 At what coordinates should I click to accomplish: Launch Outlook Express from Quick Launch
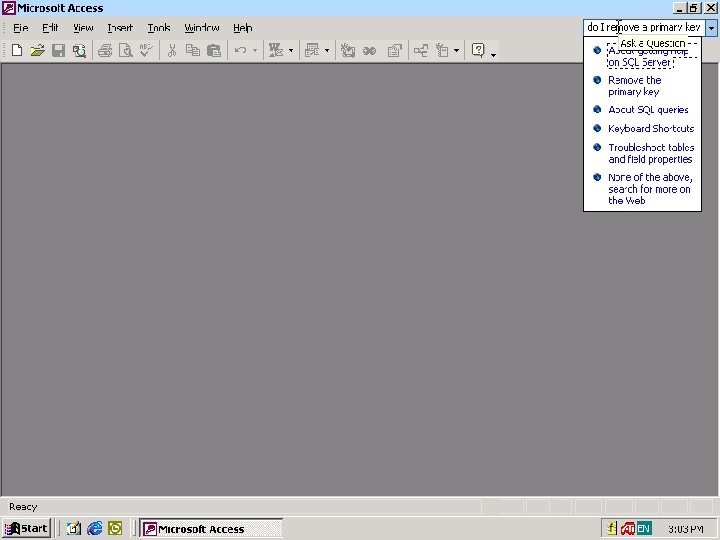pyautogui.click(x=73, y=529)
